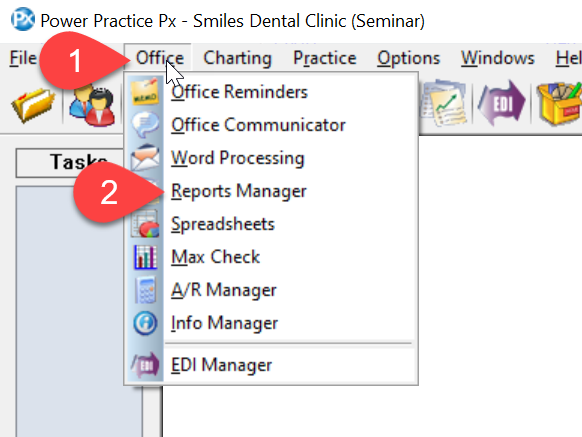
Task: Click the envelope Word Processing icon
Action: click(x=145, y=158)
